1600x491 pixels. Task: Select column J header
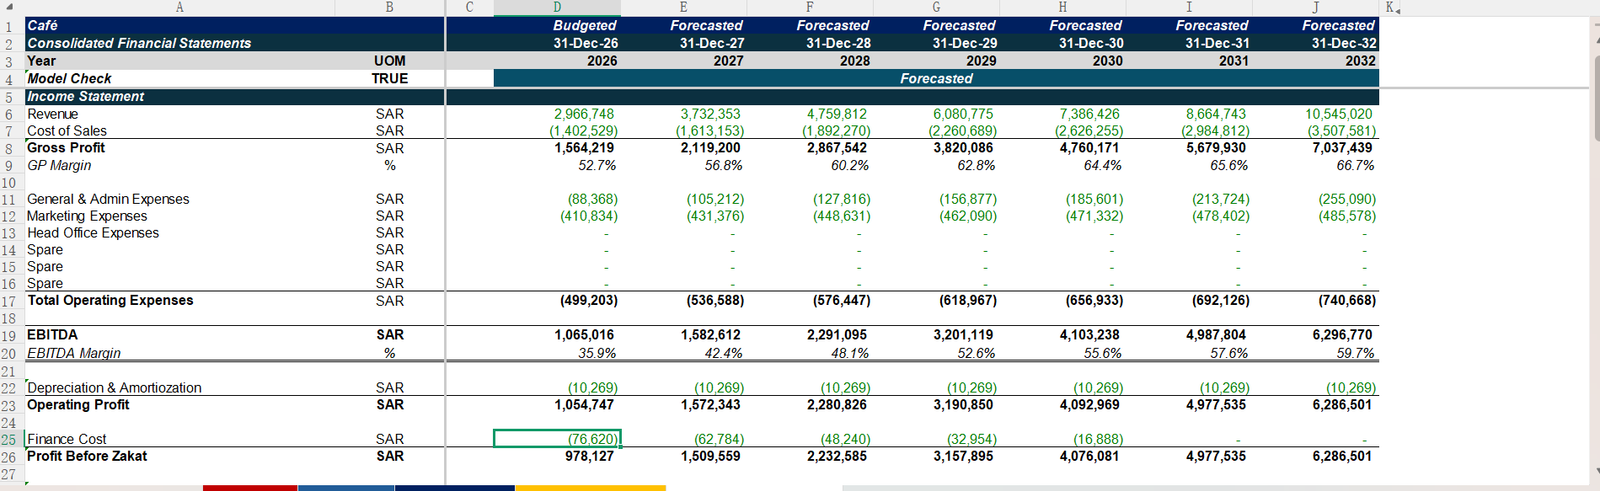coord(1315,8)
